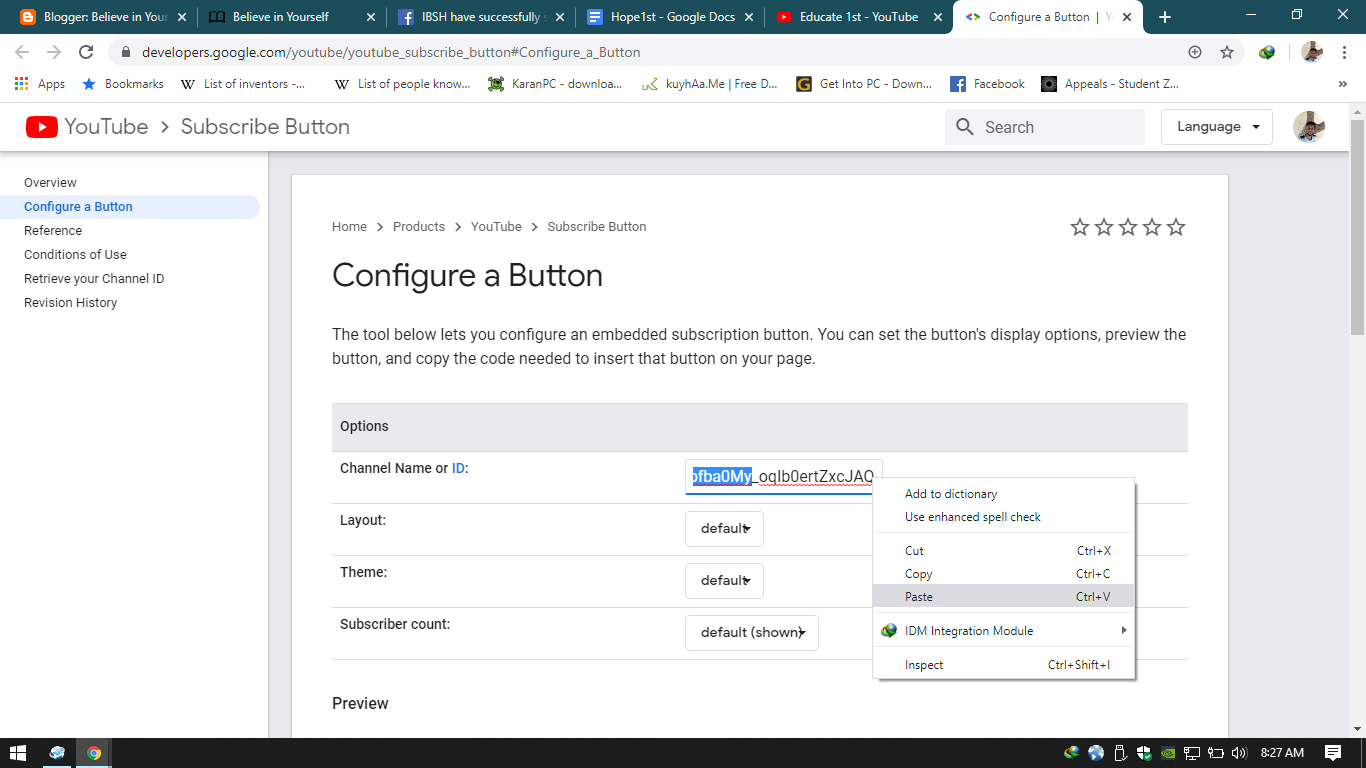
Task: Open Conditions of Use in sidebar
Action: [x=75, y=255]
